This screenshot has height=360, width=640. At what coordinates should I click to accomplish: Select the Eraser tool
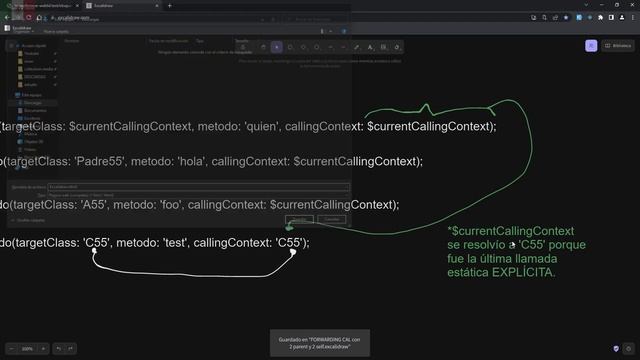pyautogui.click(x=397, y=47)
